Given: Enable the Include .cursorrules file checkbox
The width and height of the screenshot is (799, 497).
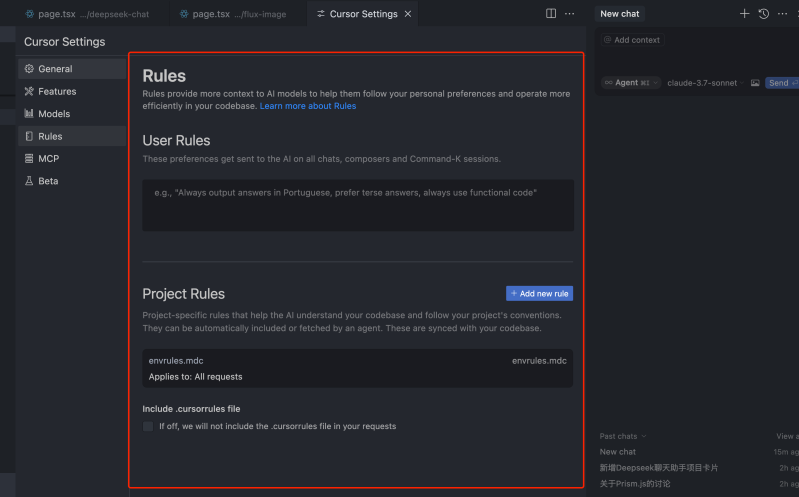Looking at the screenshot, I should 148,426.
